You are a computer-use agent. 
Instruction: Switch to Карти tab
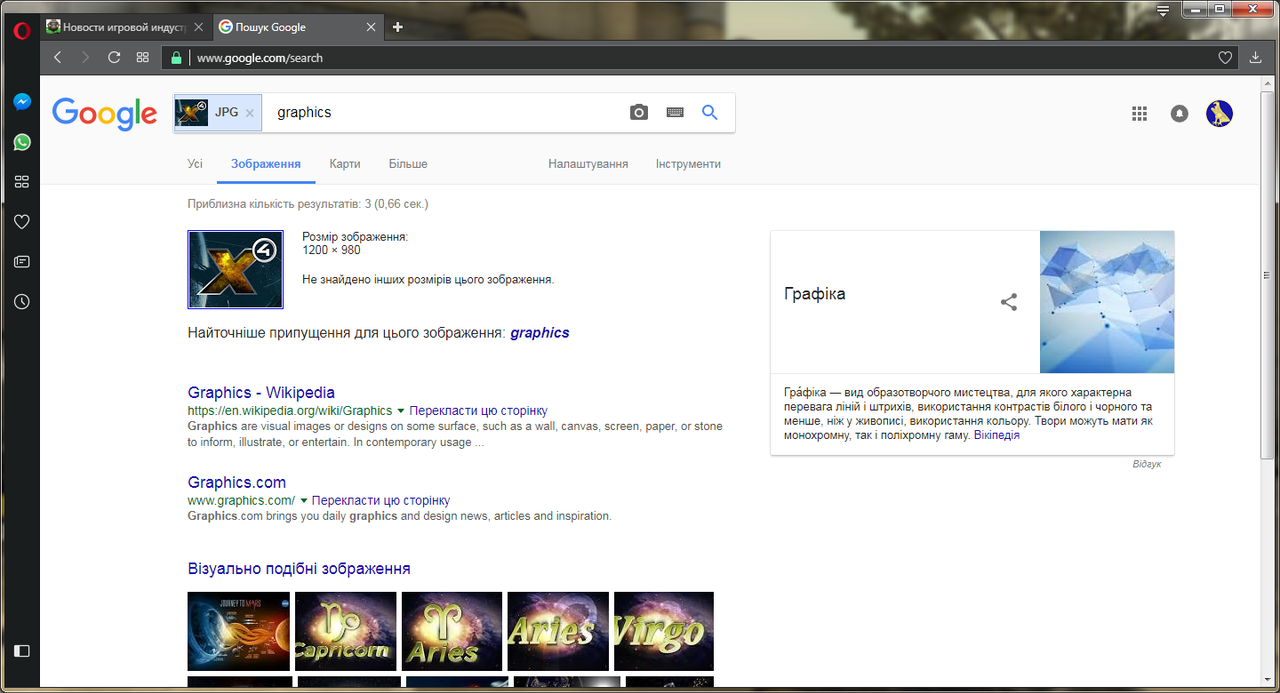click(x=345, y=164)
